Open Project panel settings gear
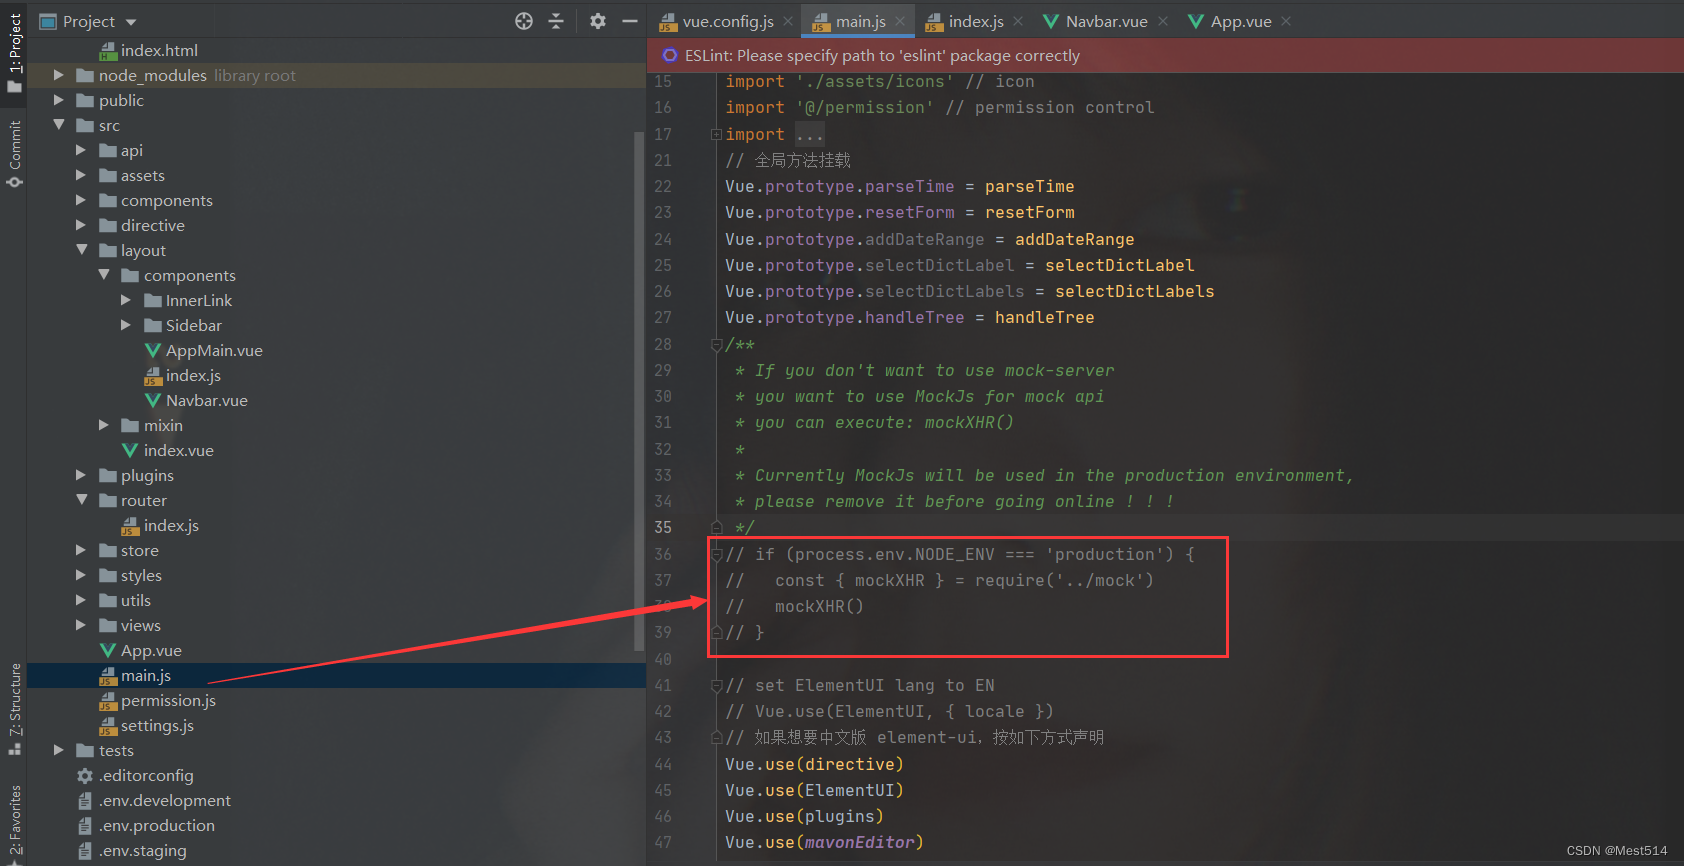Image resolution: width=1684 pixels, height=866 pixels. 598,21
